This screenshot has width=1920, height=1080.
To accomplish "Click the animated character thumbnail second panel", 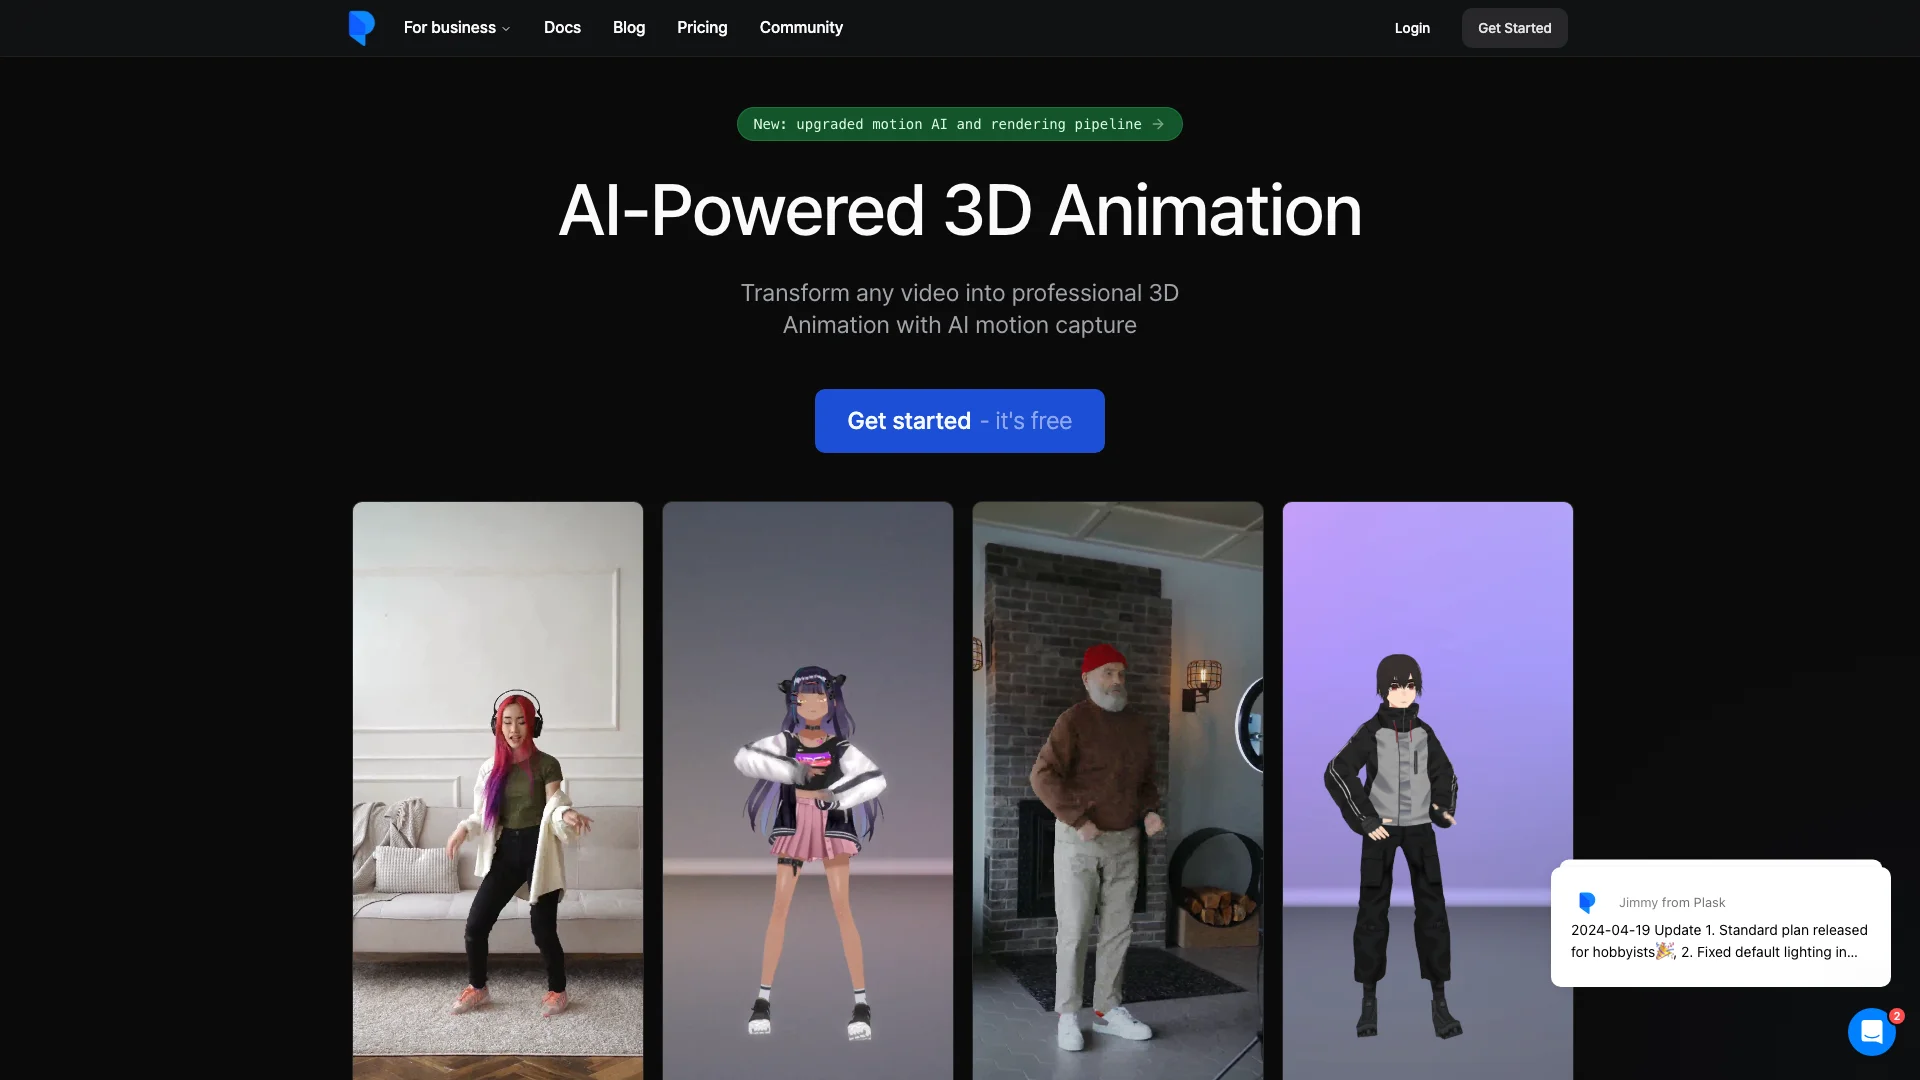I will point(807,789).
